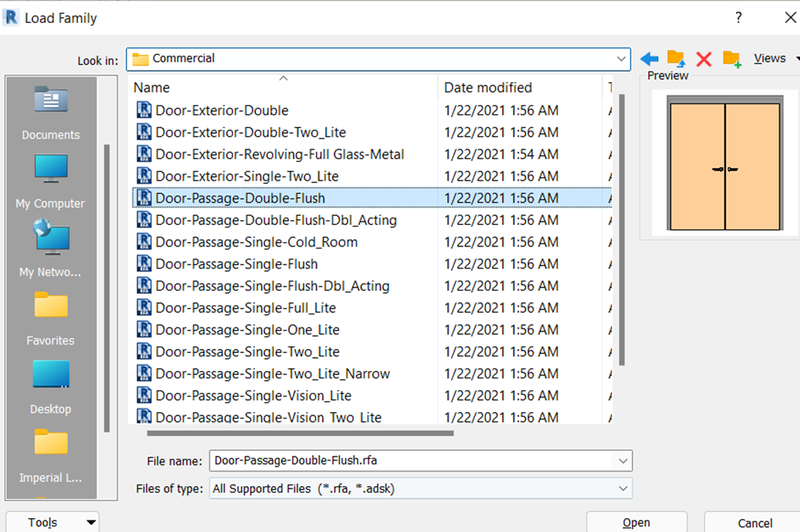800x532 pixels.
Task: Go back using the blue arrow icon
Action: tap(649, 59)
